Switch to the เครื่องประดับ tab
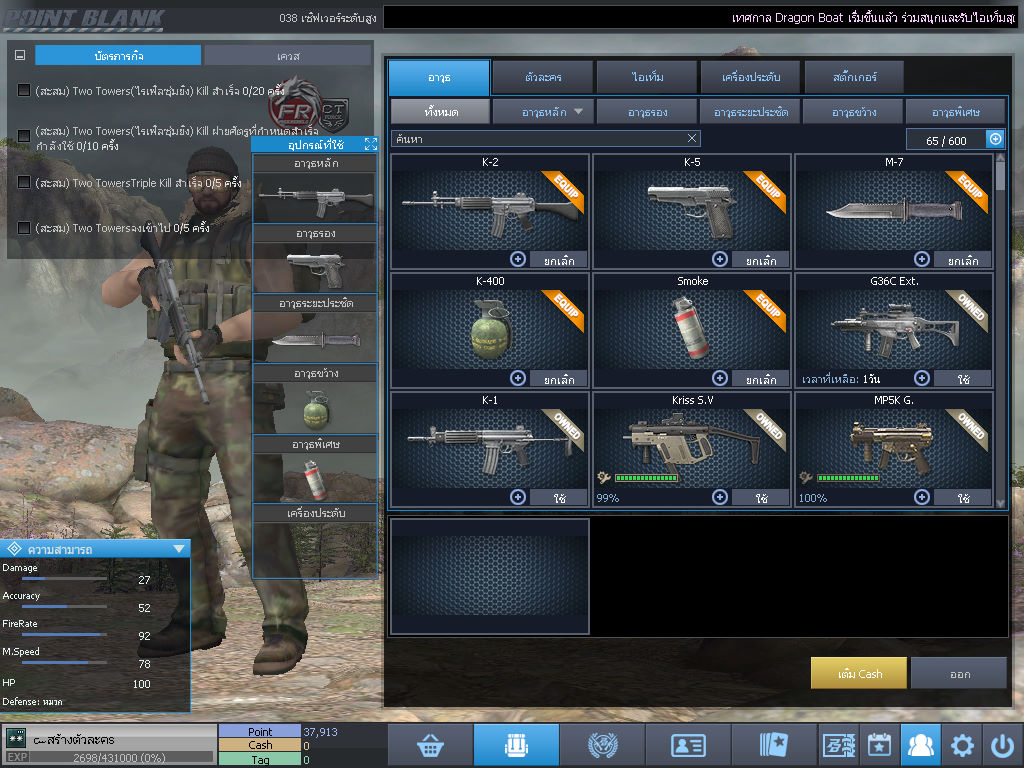Image resolution: width=1024 pixels, height=768 pixels. pyautogui.click(x=750, y=77)
